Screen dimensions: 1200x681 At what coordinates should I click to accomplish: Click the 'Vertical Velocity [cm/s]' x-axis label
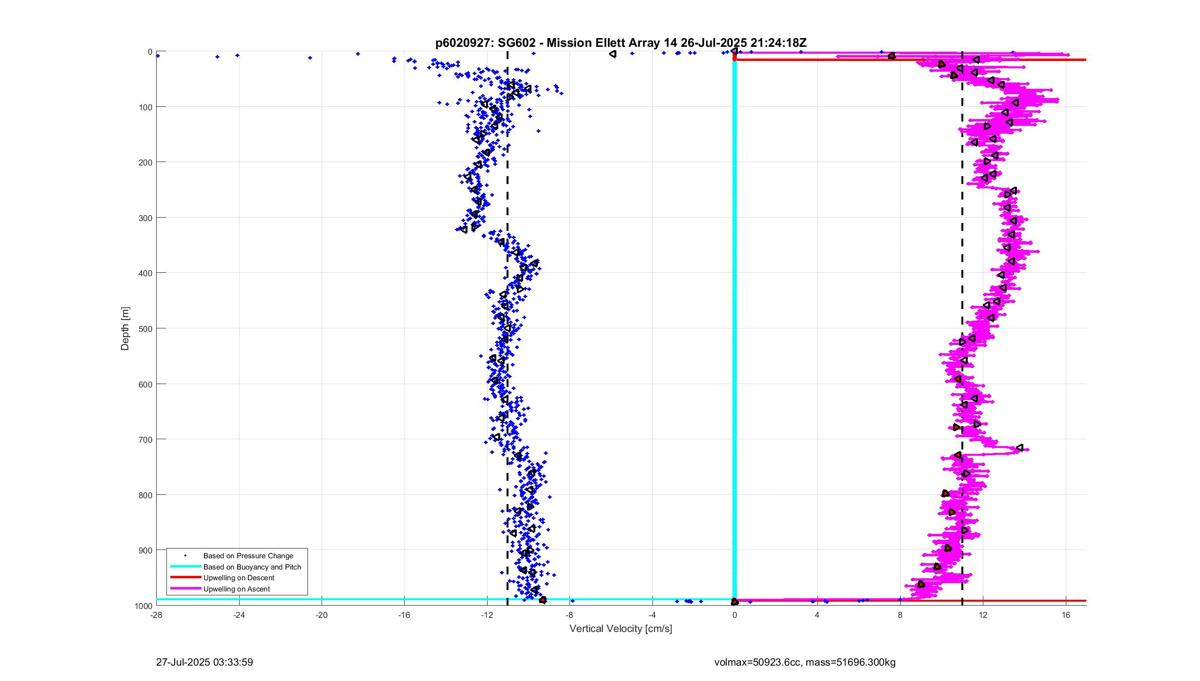coord(621,629)
